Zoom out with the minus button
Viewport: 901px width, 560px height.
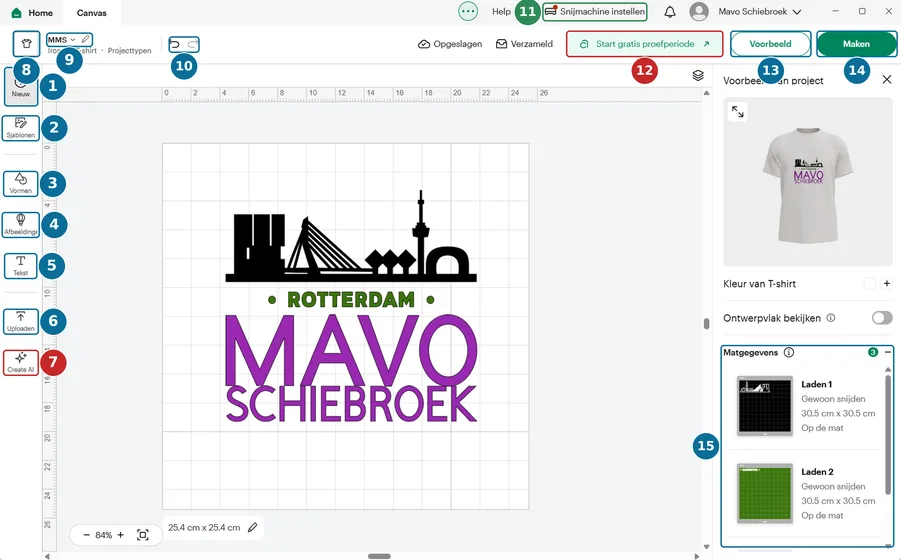point(86,535)
